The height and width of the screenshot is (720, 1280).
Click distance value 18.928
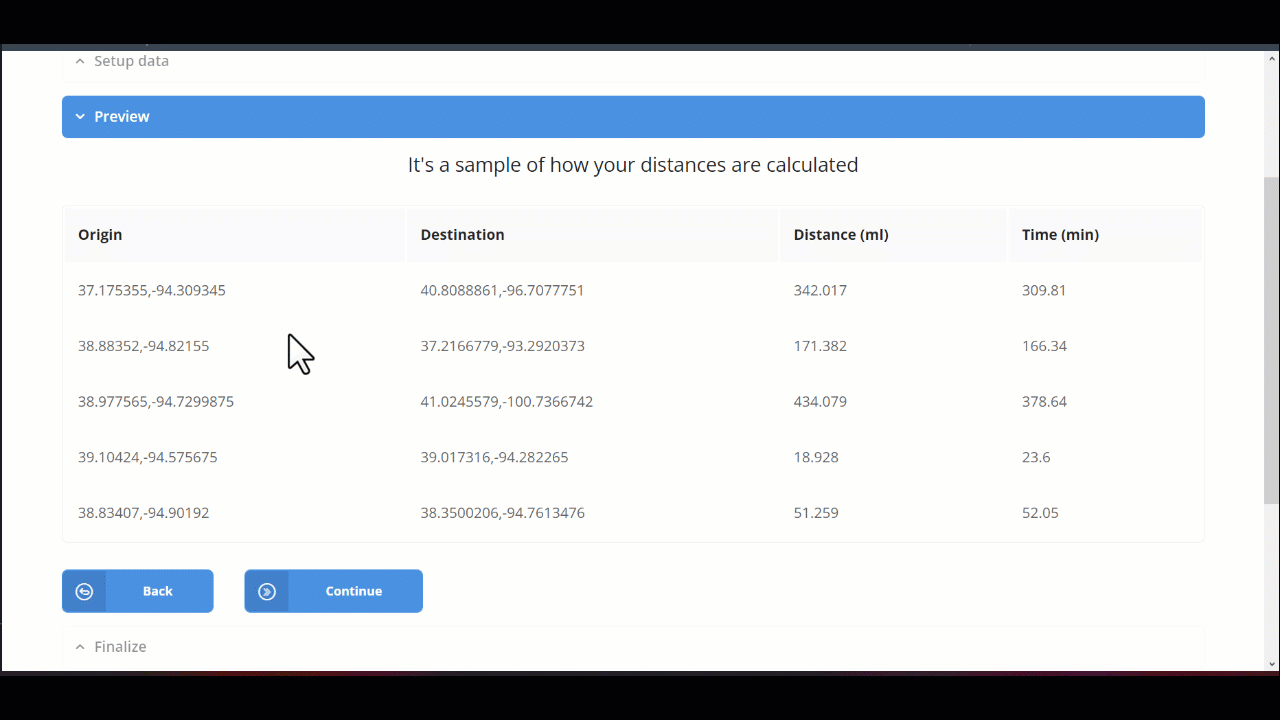(816, 457)
